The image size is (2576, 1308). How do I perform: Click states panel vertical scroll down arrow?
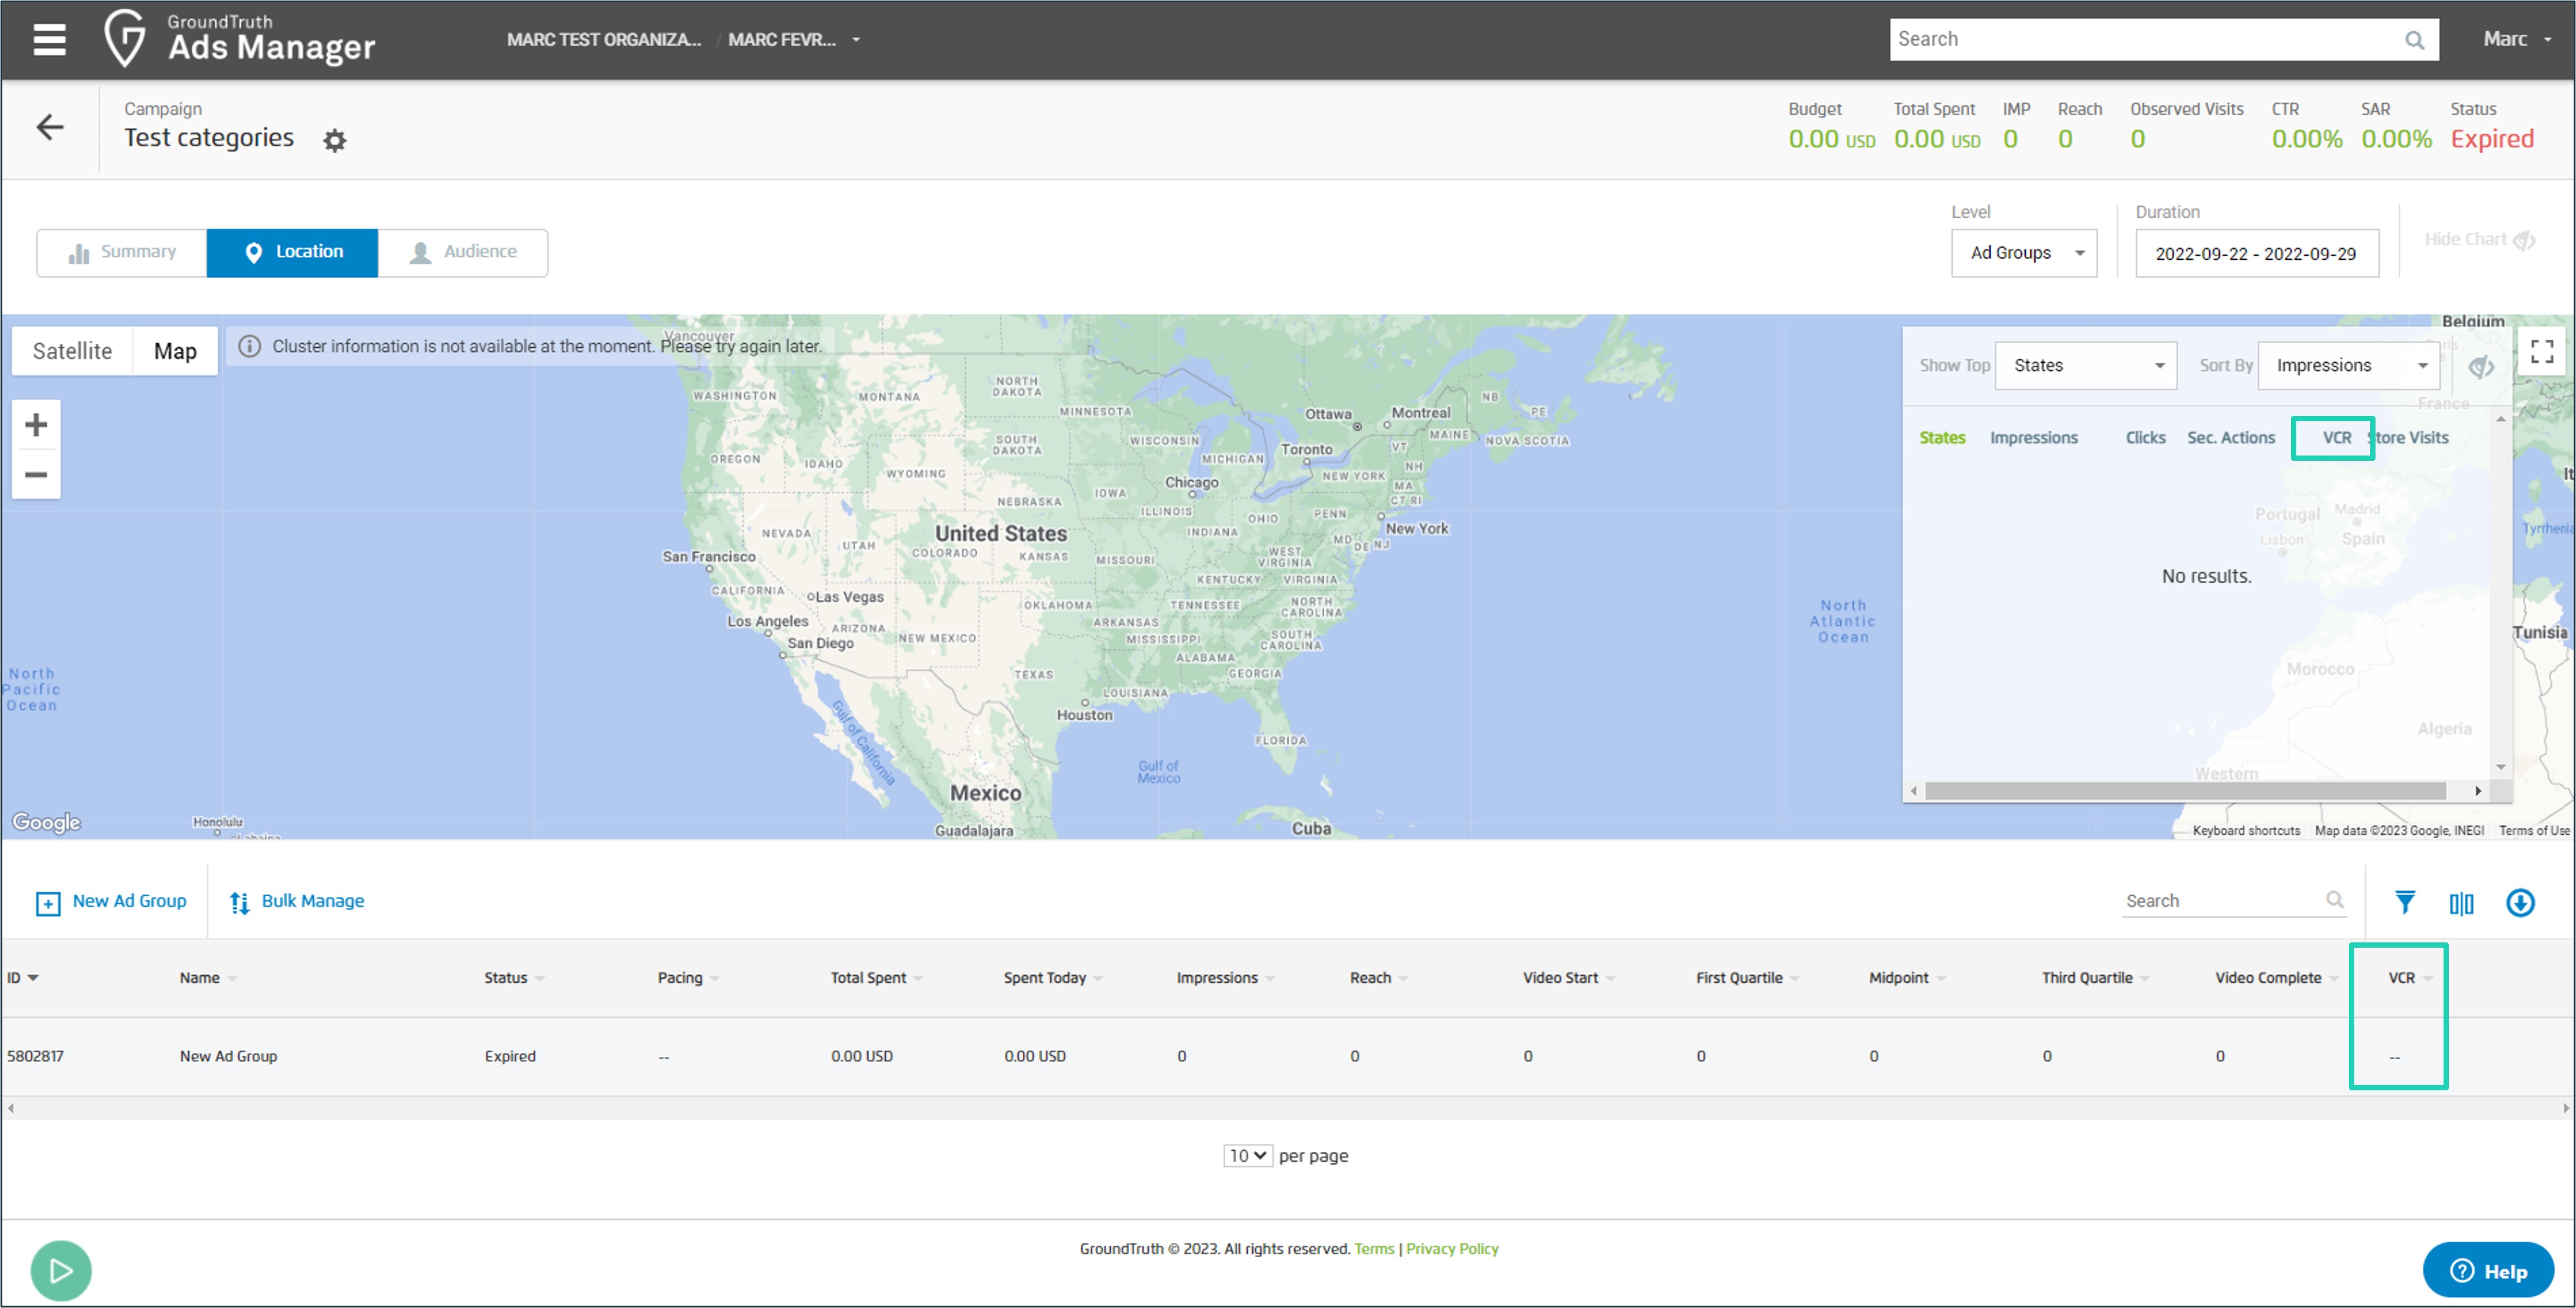2500,768
